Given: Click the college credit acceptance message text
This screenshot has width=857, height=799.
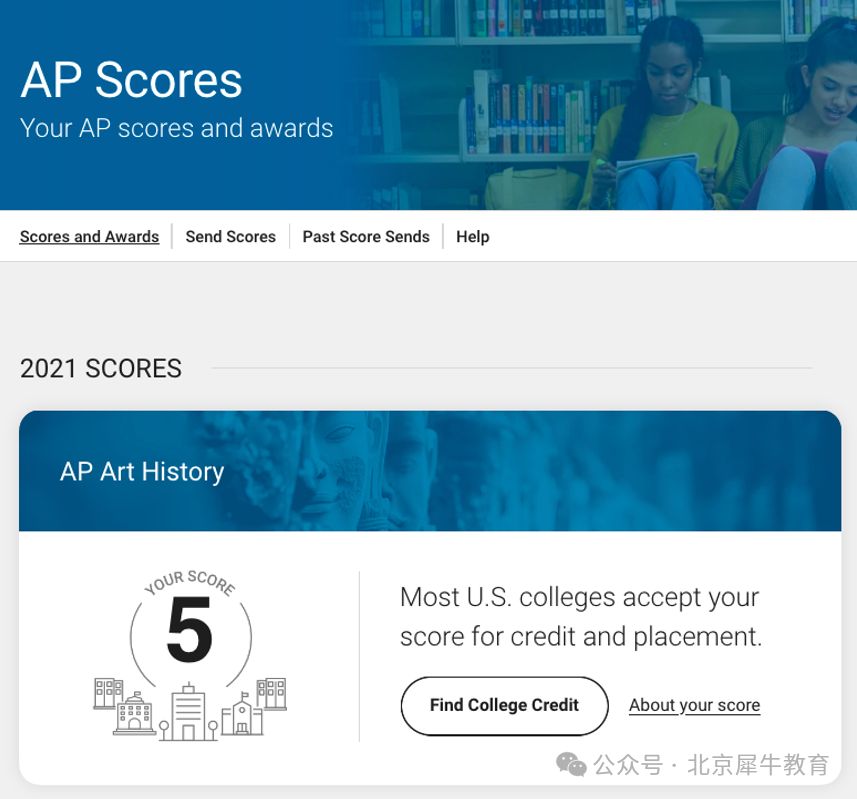Looking at the screenshot, I should 580,616.
